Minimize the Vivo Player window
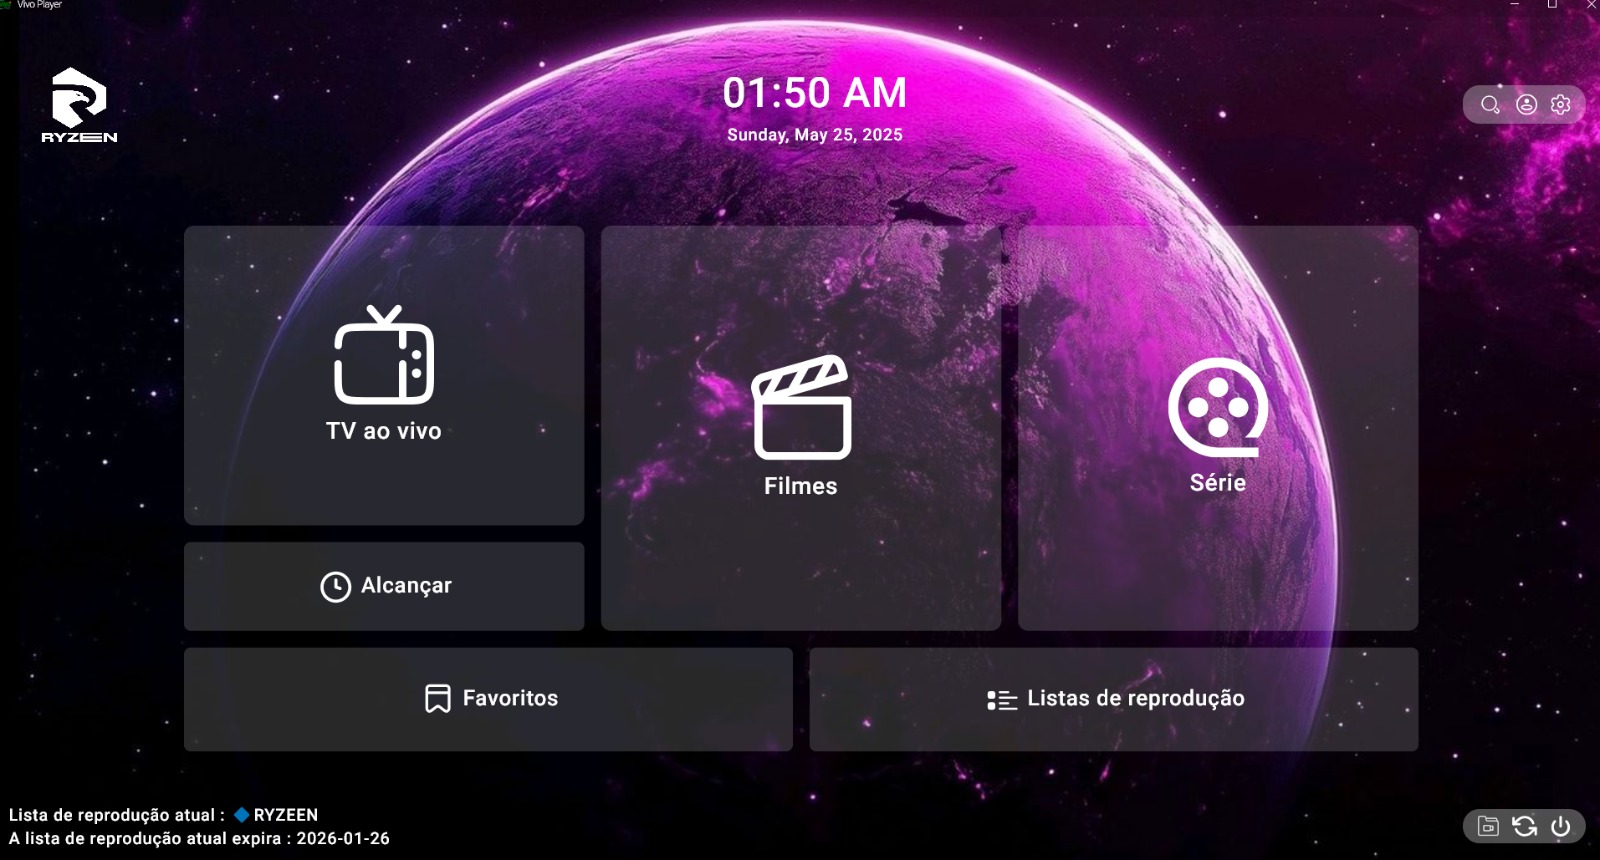 [x=1514, y=5]
